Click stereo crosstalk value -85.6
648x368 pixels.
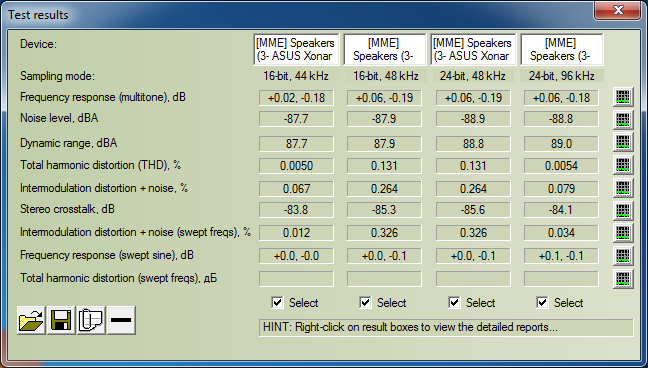click(473, 210)
